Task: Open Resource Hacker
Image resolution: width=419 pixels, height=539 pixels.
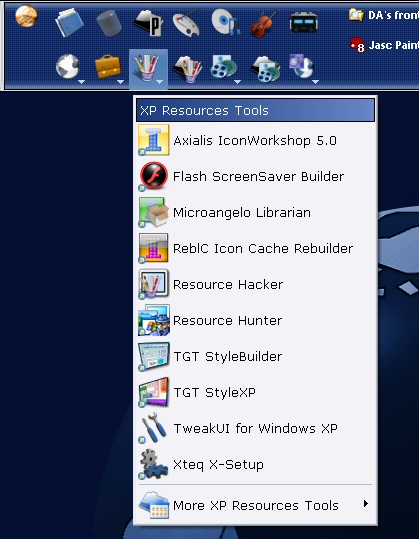Action: coord(255,284)
